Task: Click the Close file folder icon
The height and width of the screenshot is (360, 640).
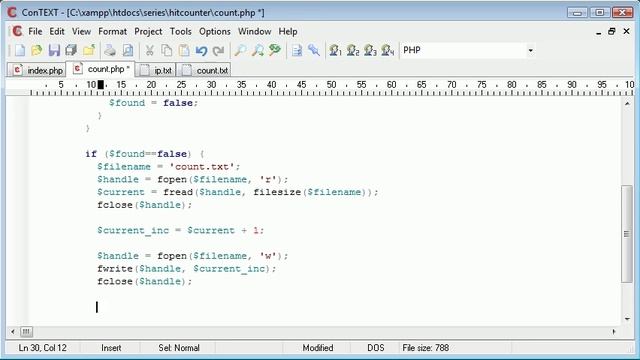Action: coord(89,50)
